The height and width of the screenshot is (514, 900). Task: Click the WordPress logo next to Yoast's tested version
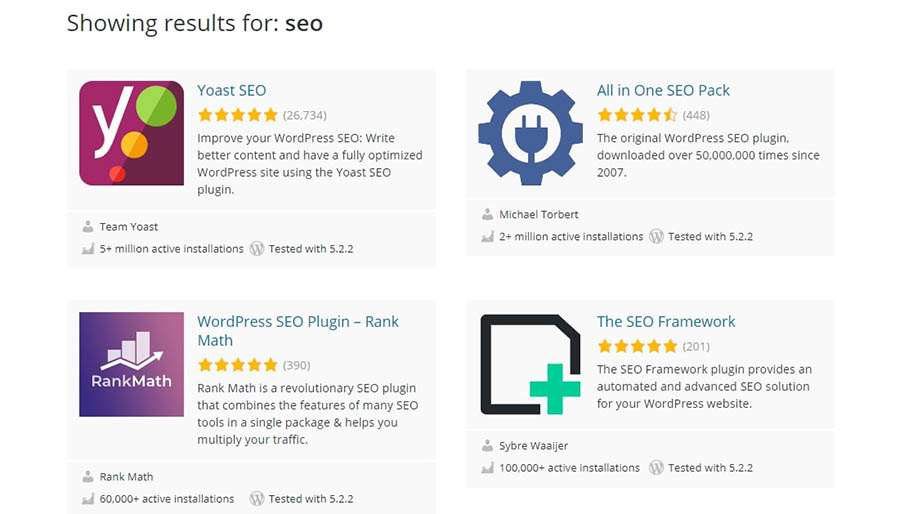(257, 248)
